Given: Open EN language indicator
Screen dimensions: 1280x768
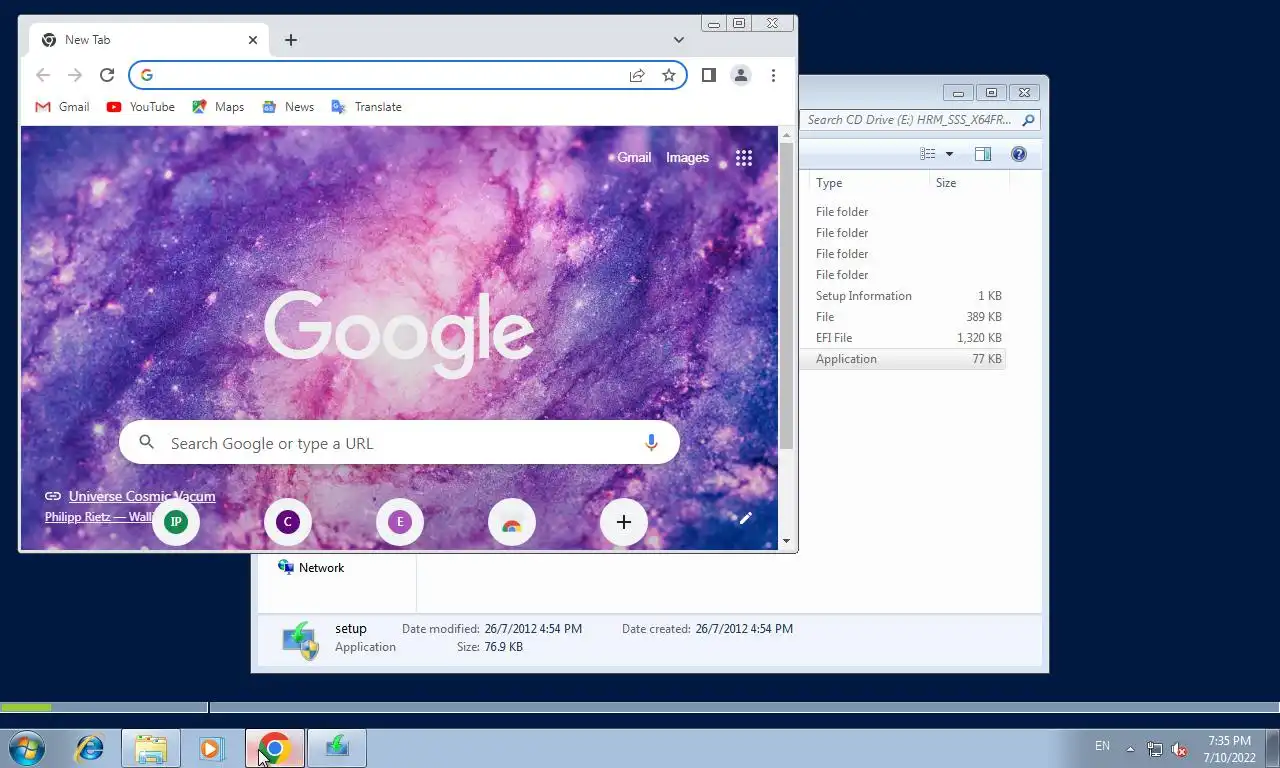Looking at the screenshot, I should click(x=1102, y=746).
